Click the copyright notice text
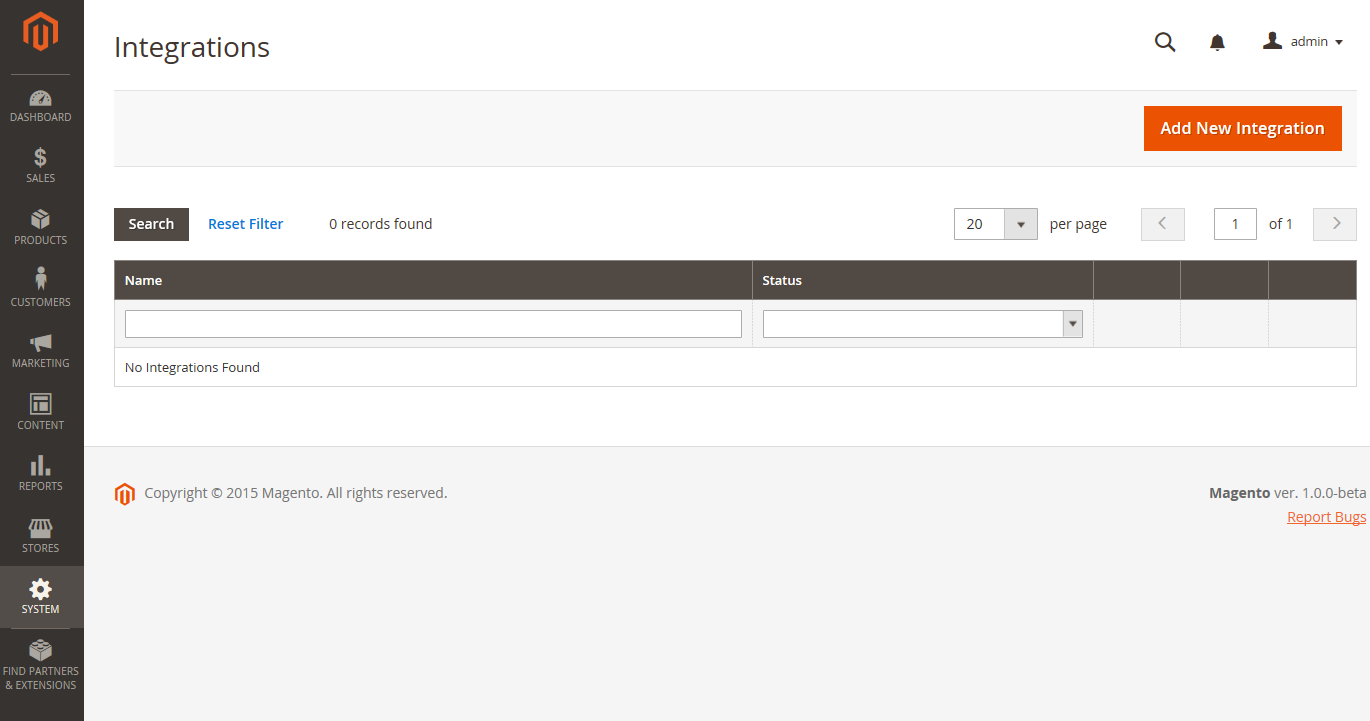1370x721 pixels. (x=296, y=493)
